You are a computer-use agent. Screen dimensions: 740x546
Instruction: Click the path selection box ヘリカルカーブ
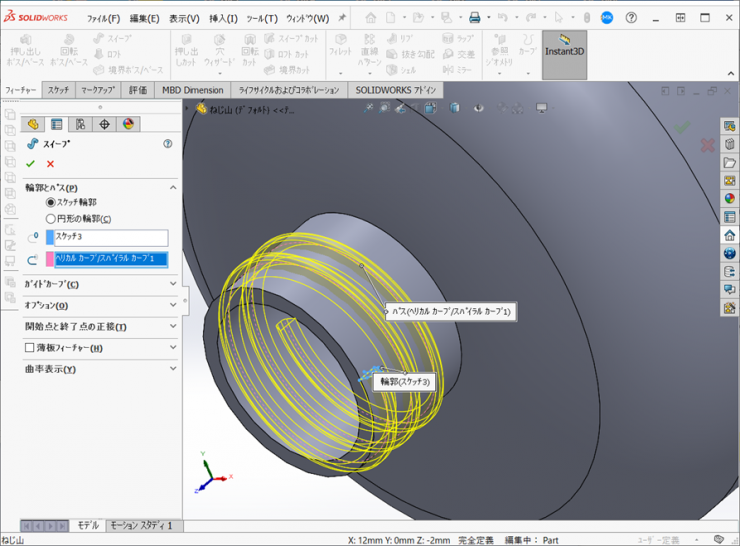pos(111,259)
